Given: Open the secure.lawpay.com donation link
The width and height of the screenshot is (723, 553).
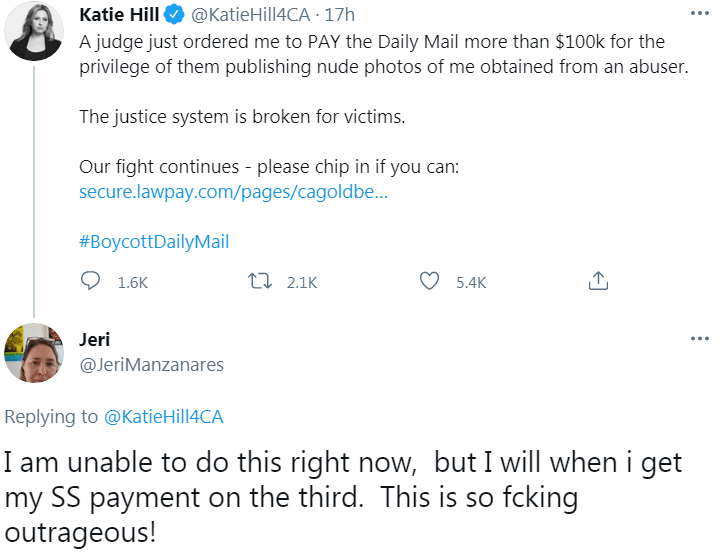Looking at the screenshot, I should [233, 191].
